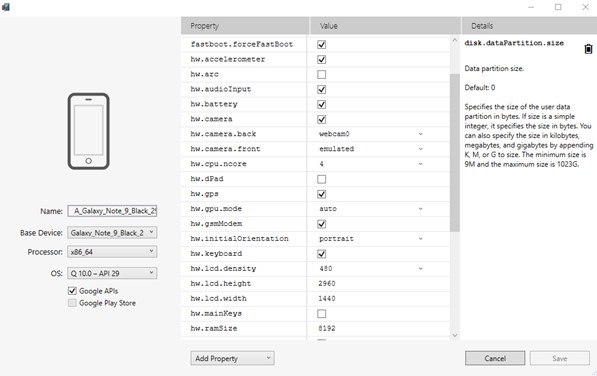Click the scrollbar up arrow
Screen dimensions: 597x376
(455, 40)
